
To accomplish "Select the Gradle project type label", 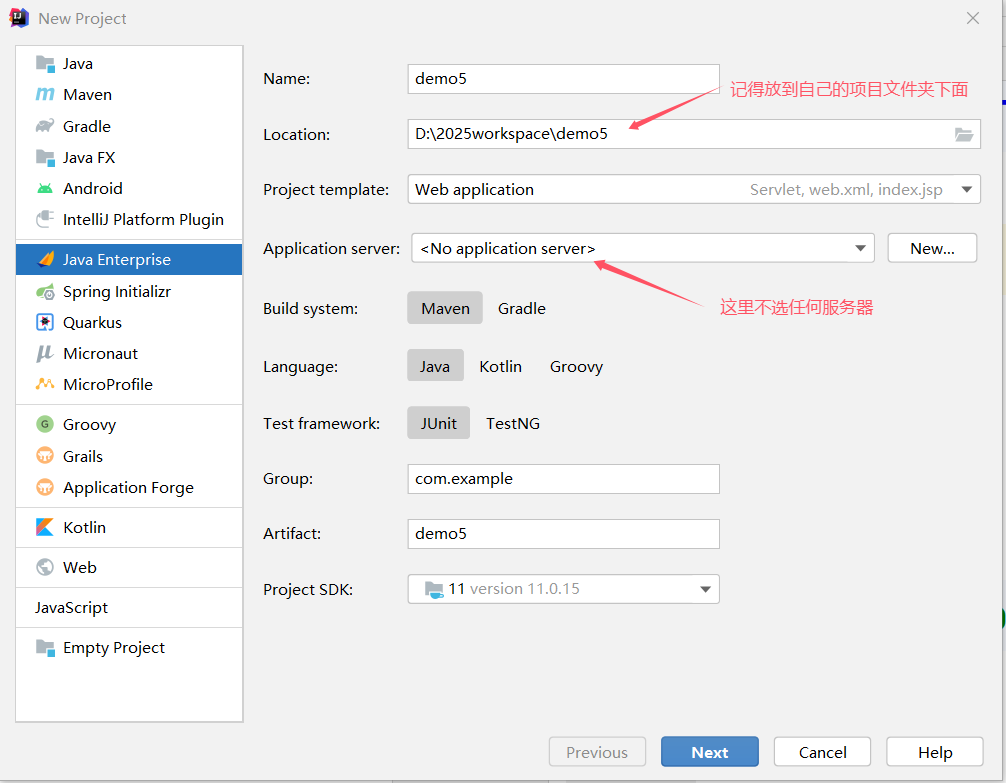I will [87, 126].
